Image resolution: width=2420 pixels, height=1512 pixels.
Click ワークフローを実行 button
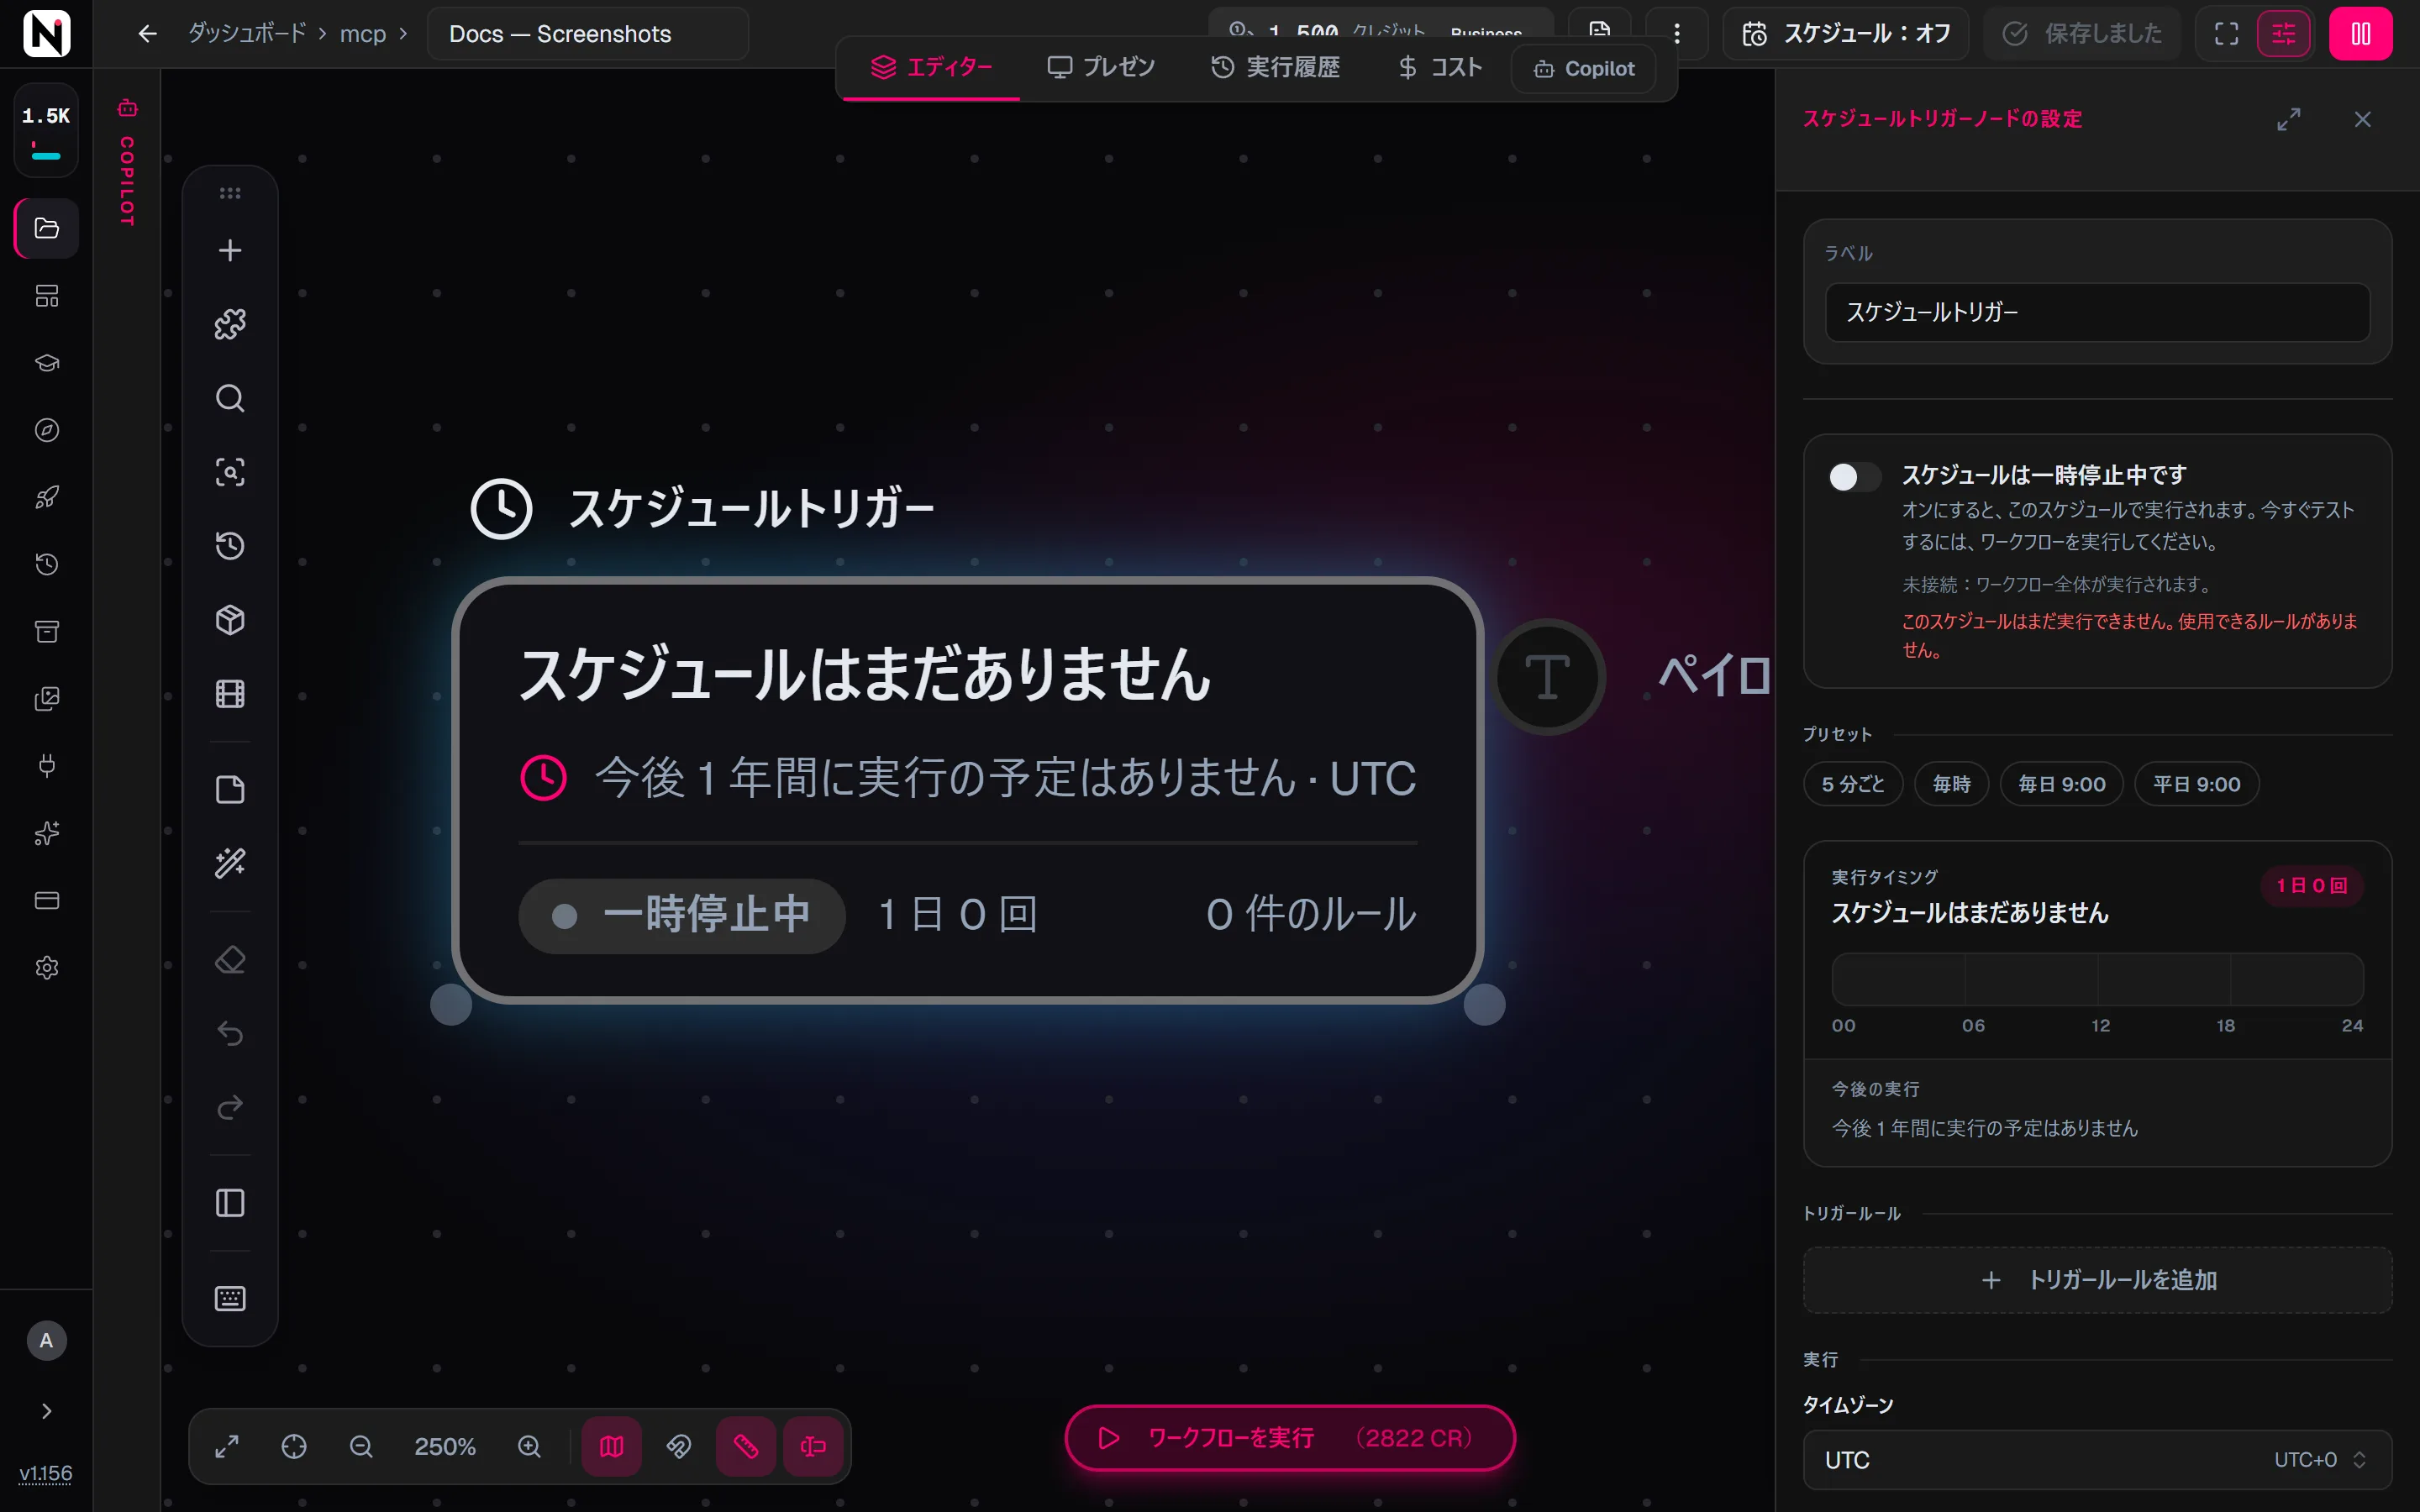(1290, 1438)
